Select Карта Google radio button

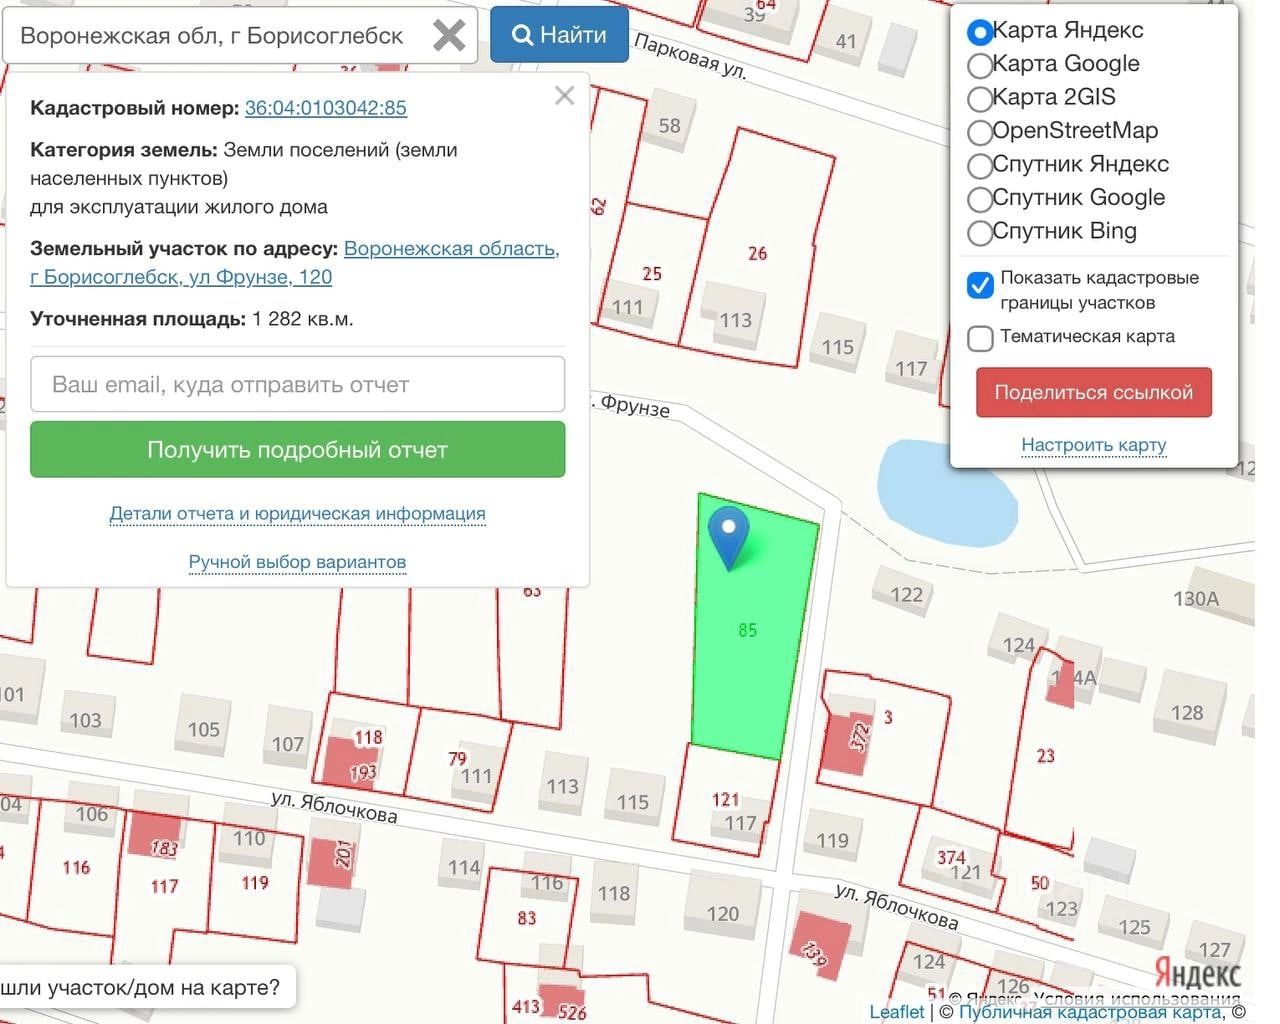[x=980, y=66]
